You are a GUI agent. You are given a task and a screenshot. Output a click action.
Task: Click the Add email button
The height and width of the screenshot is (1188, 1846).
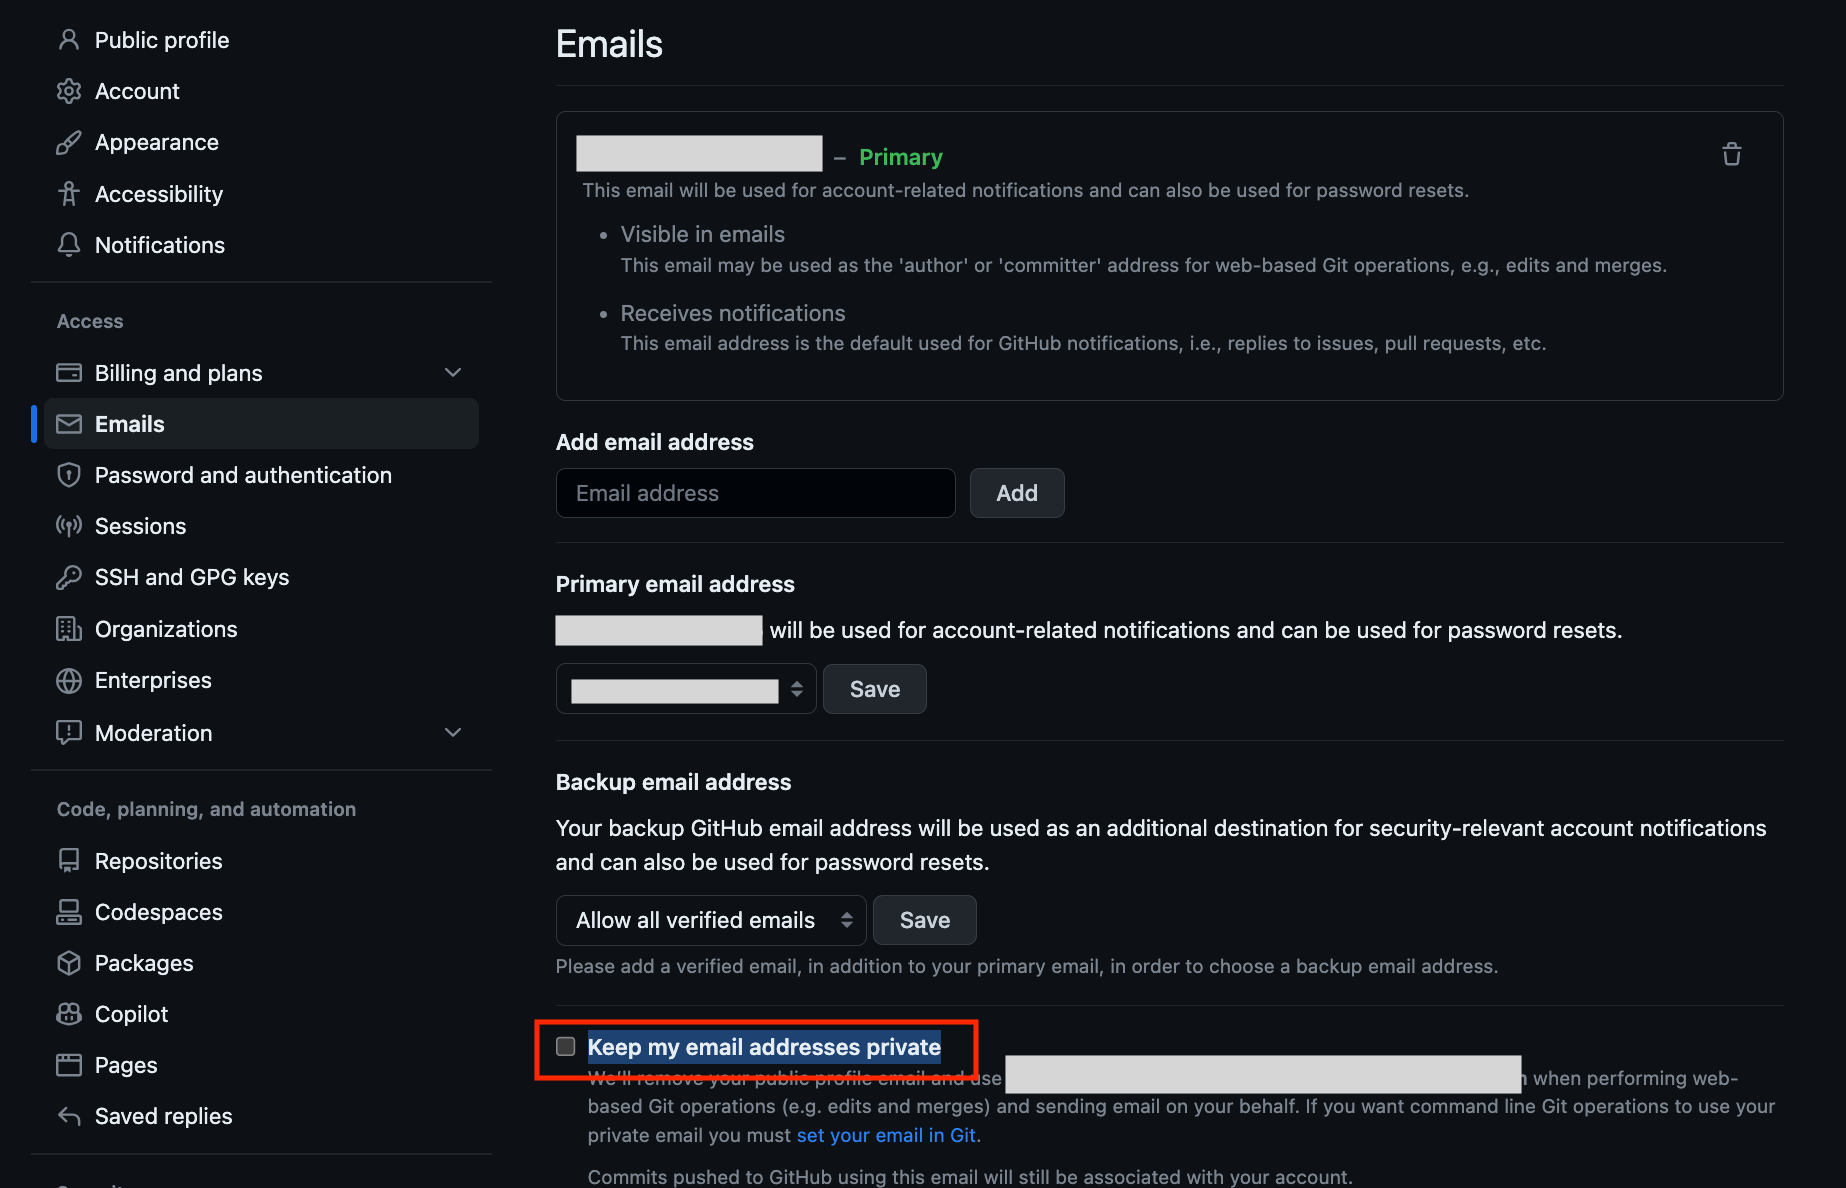tap(1017, 493)
